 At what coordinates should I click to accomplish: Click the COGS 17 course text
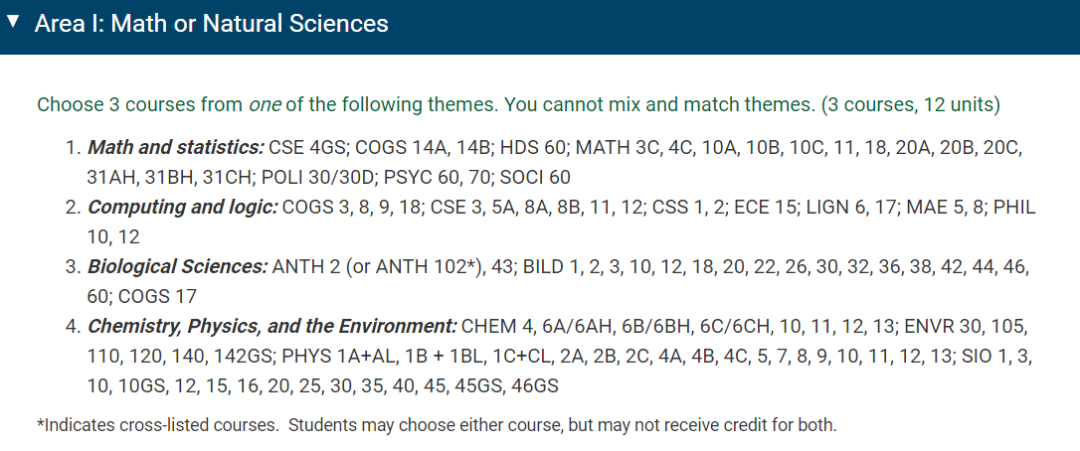[158, 297]
